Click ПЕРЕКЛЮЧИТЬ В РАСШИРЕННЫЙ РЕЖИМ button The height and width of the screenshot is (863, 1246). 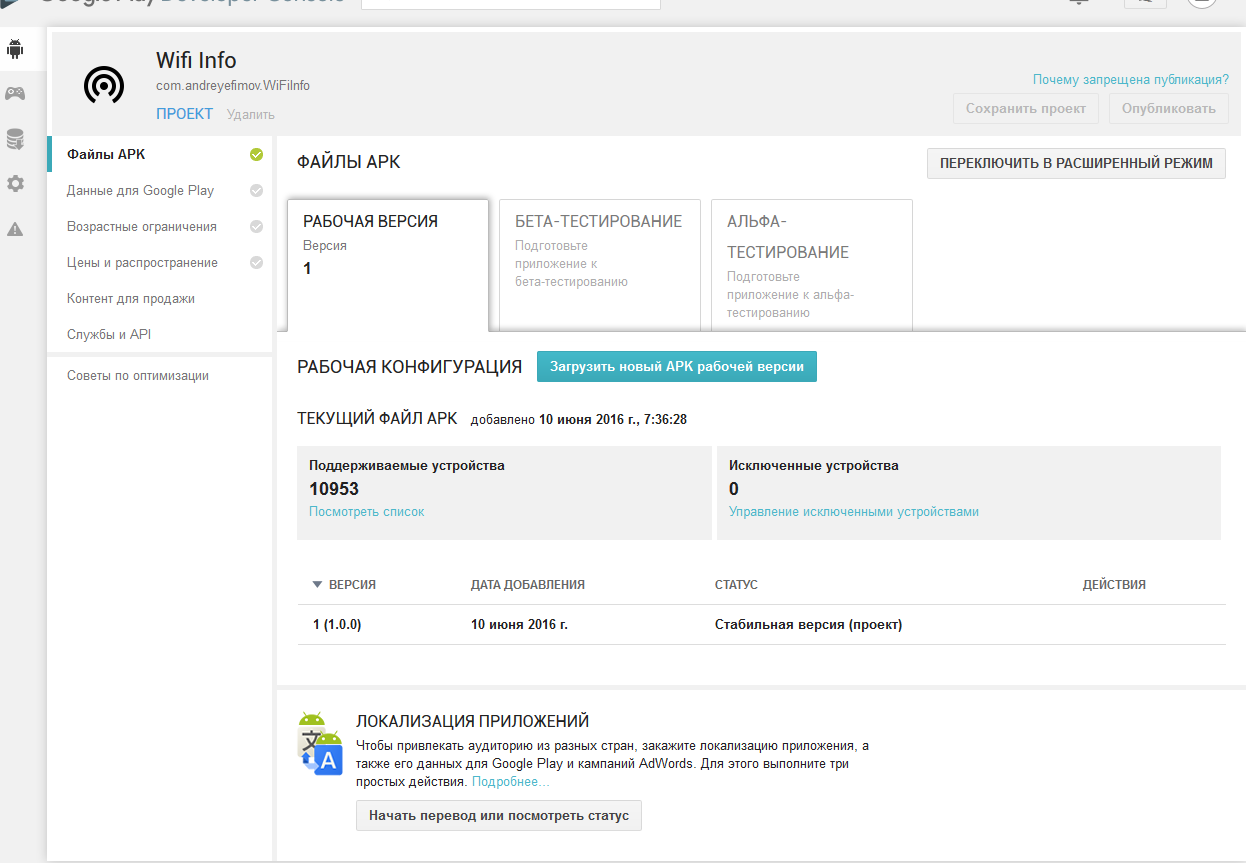pos(1076,164)
